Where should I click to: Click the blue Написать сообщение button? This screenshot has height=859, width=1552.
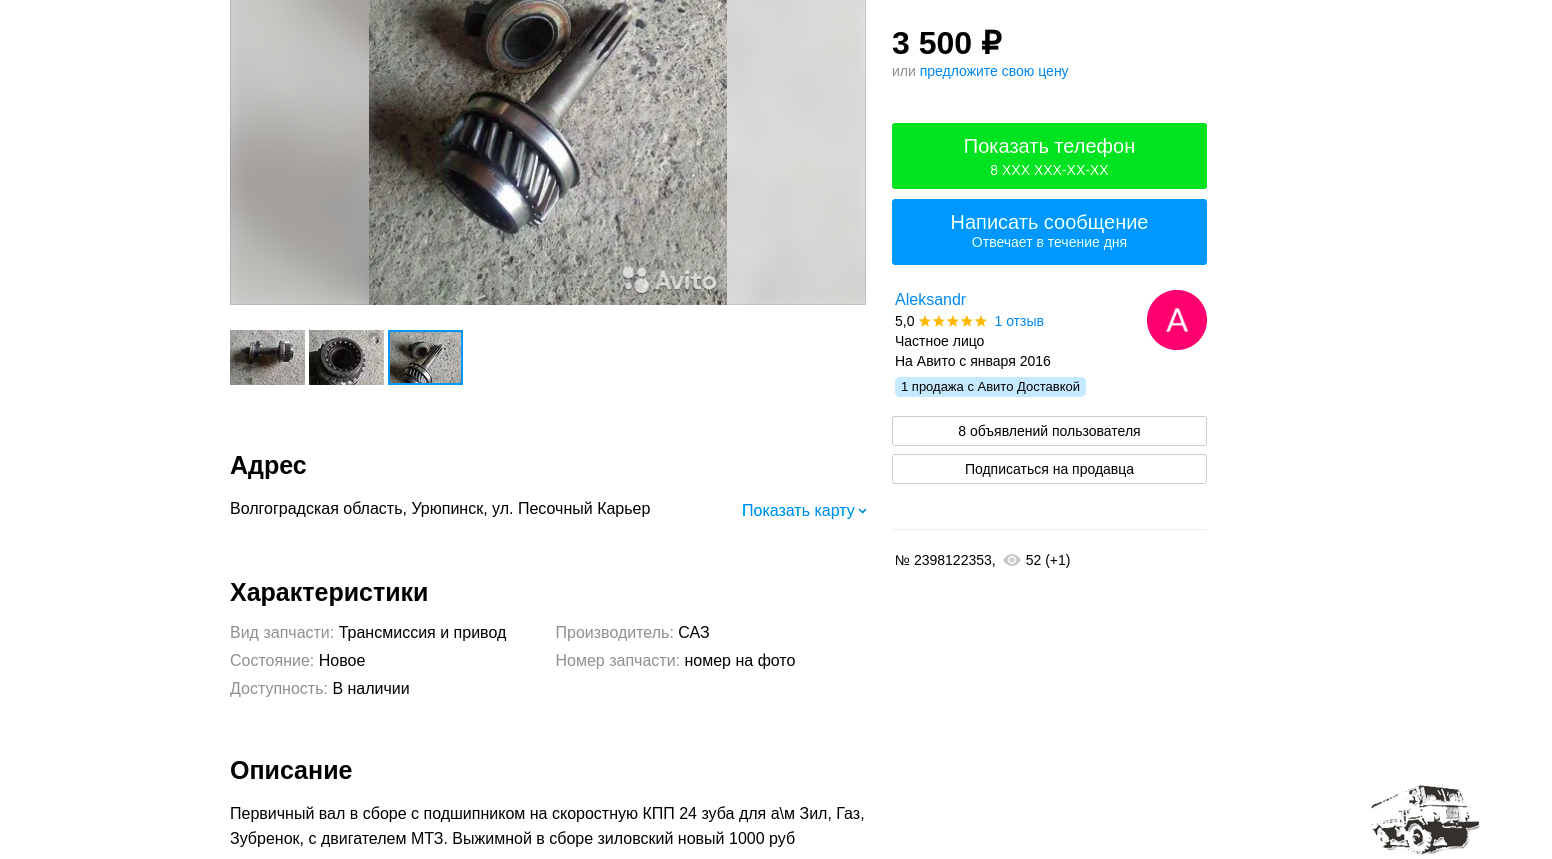[x=1049, y=232]
